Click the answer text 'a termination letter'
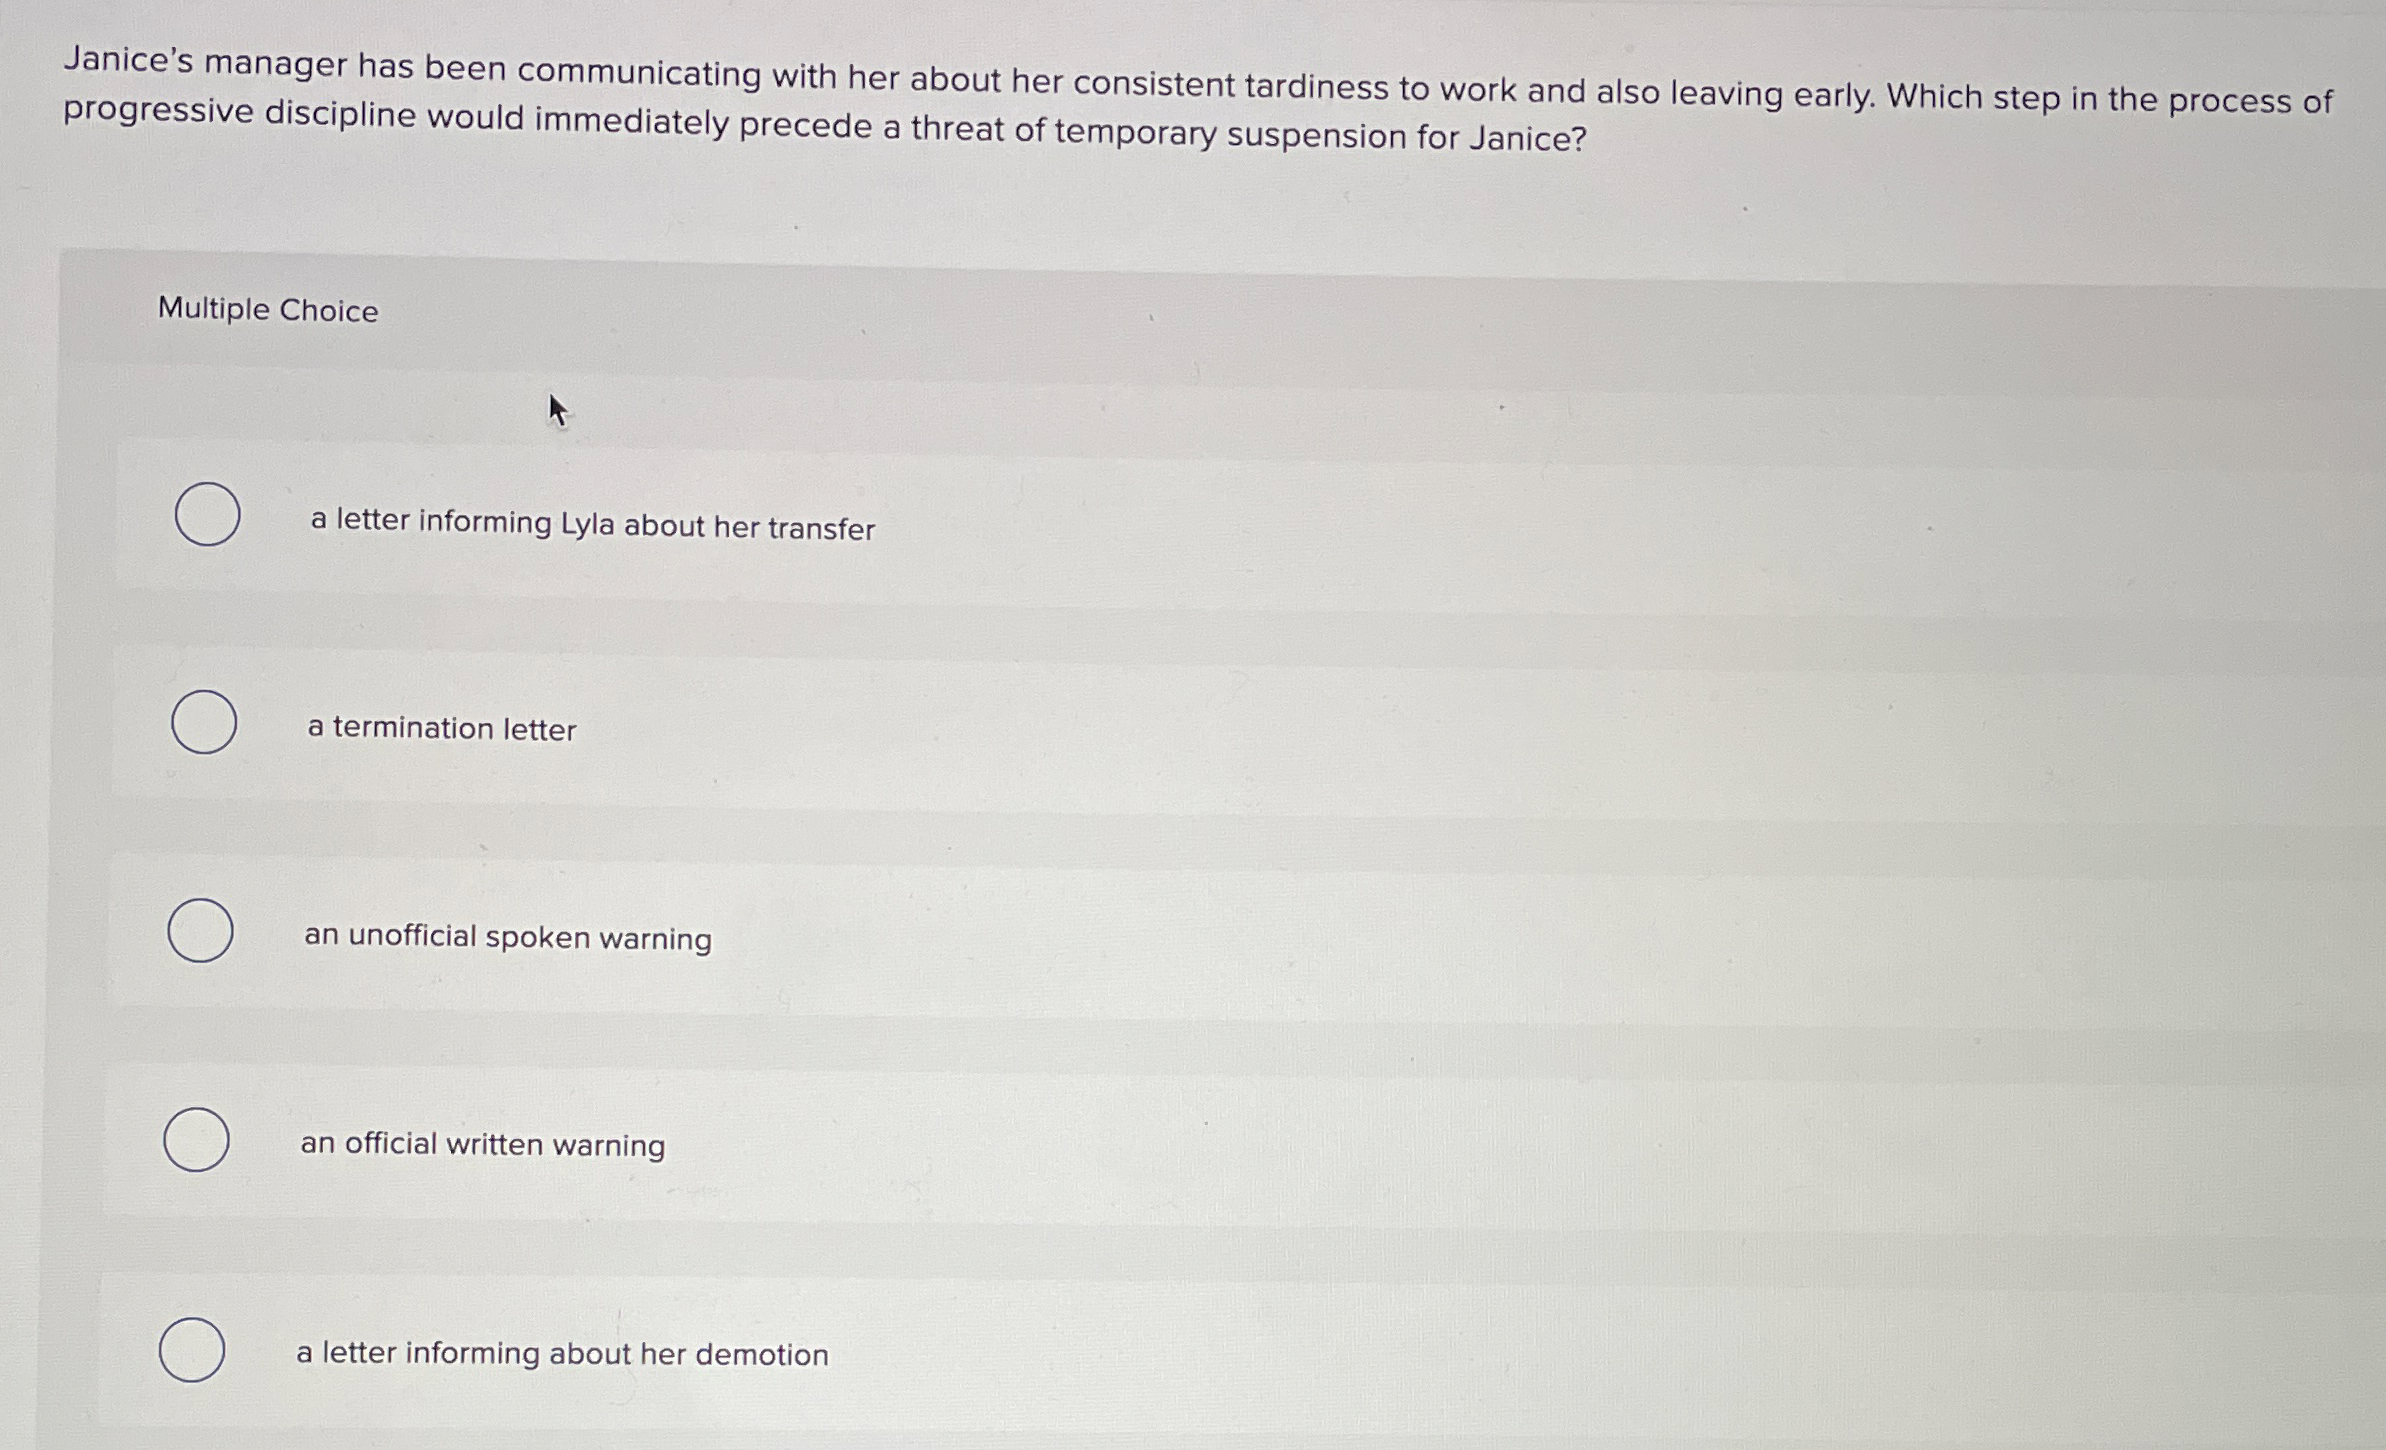The width and height of the screenshot is (2386, 1450). click(439, 729)
